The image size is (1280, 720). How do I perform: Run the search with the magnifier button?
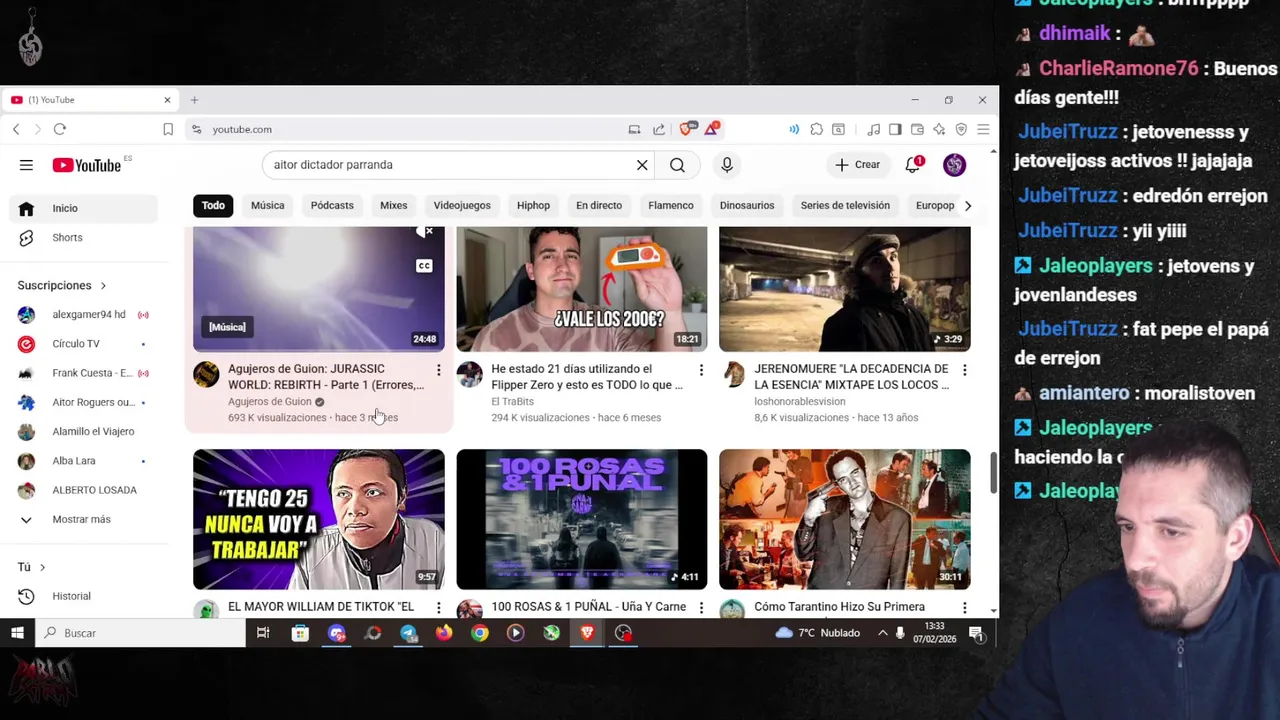pos(677,165)
